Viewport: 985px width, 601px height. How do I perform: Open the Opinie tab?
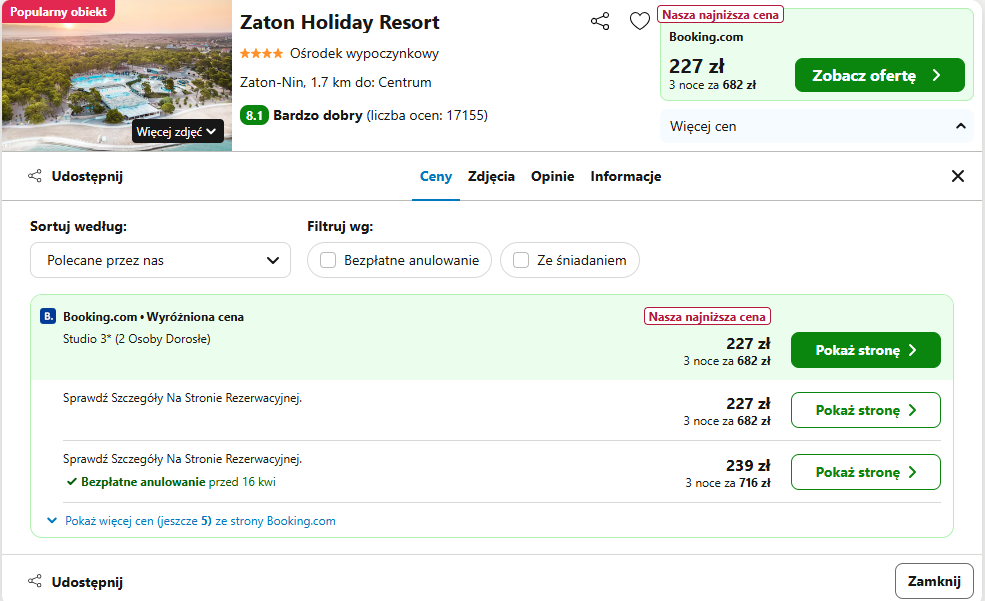pyautogui.click(x=552, y=176)
